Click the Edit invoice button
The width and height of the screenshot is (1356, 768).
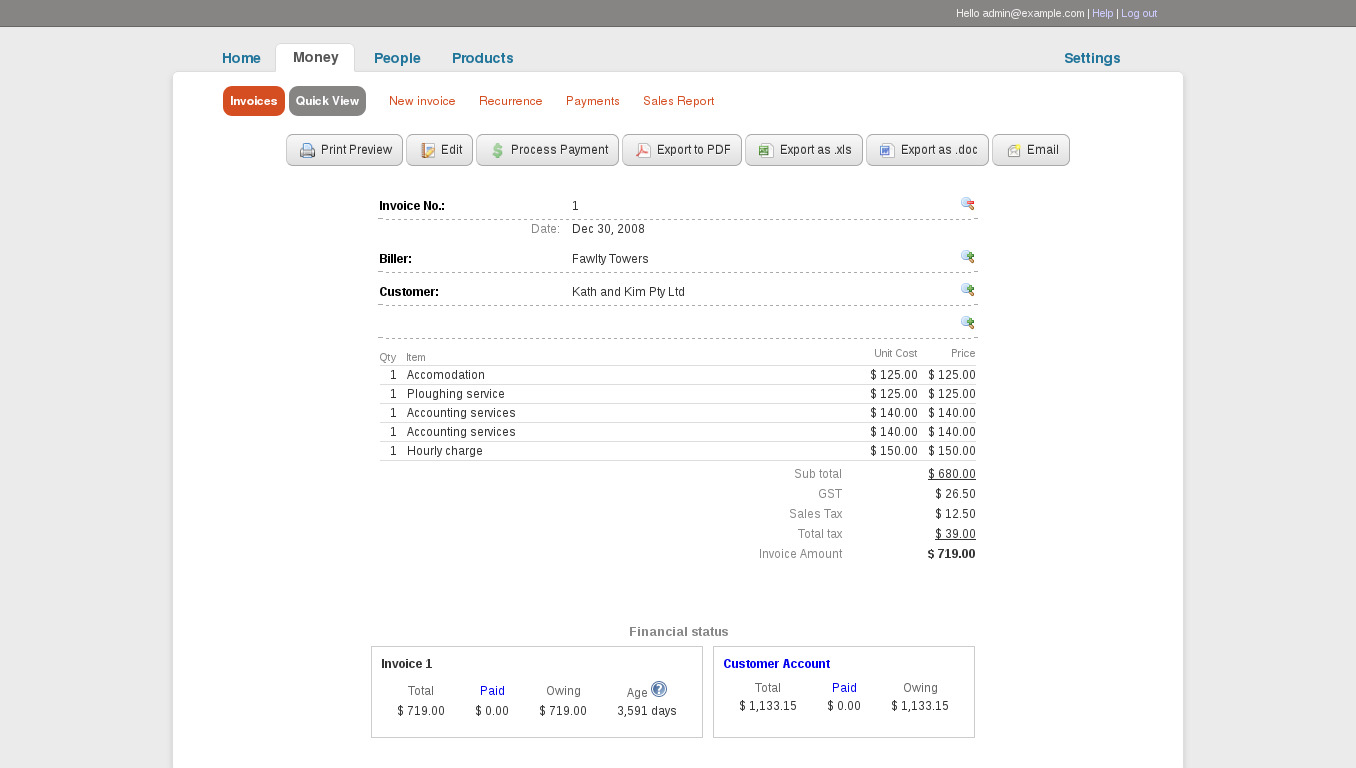440,150
